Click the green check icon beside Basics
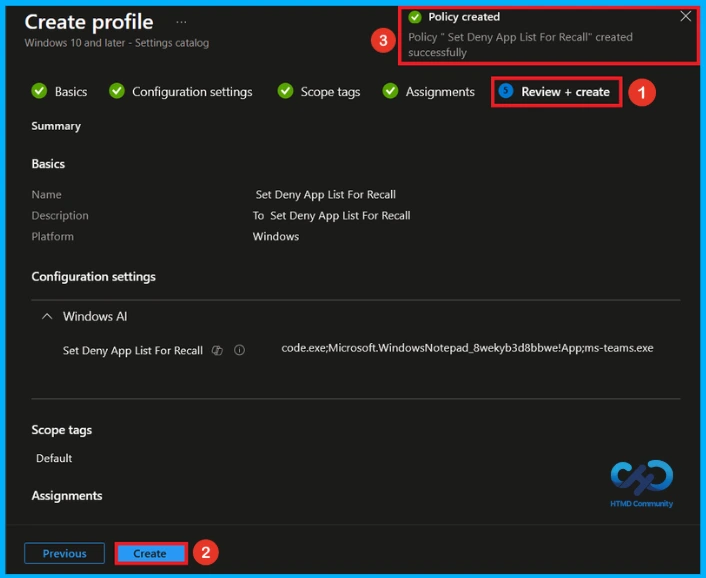Viewport: 706px width, 578px height. tap(39, 91)
